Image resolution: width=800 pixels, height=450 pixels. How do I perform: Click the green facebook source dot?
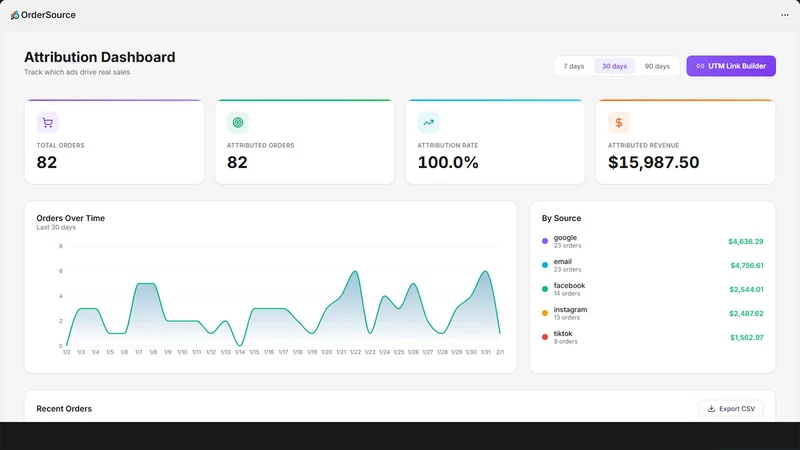tap(545, 289)
